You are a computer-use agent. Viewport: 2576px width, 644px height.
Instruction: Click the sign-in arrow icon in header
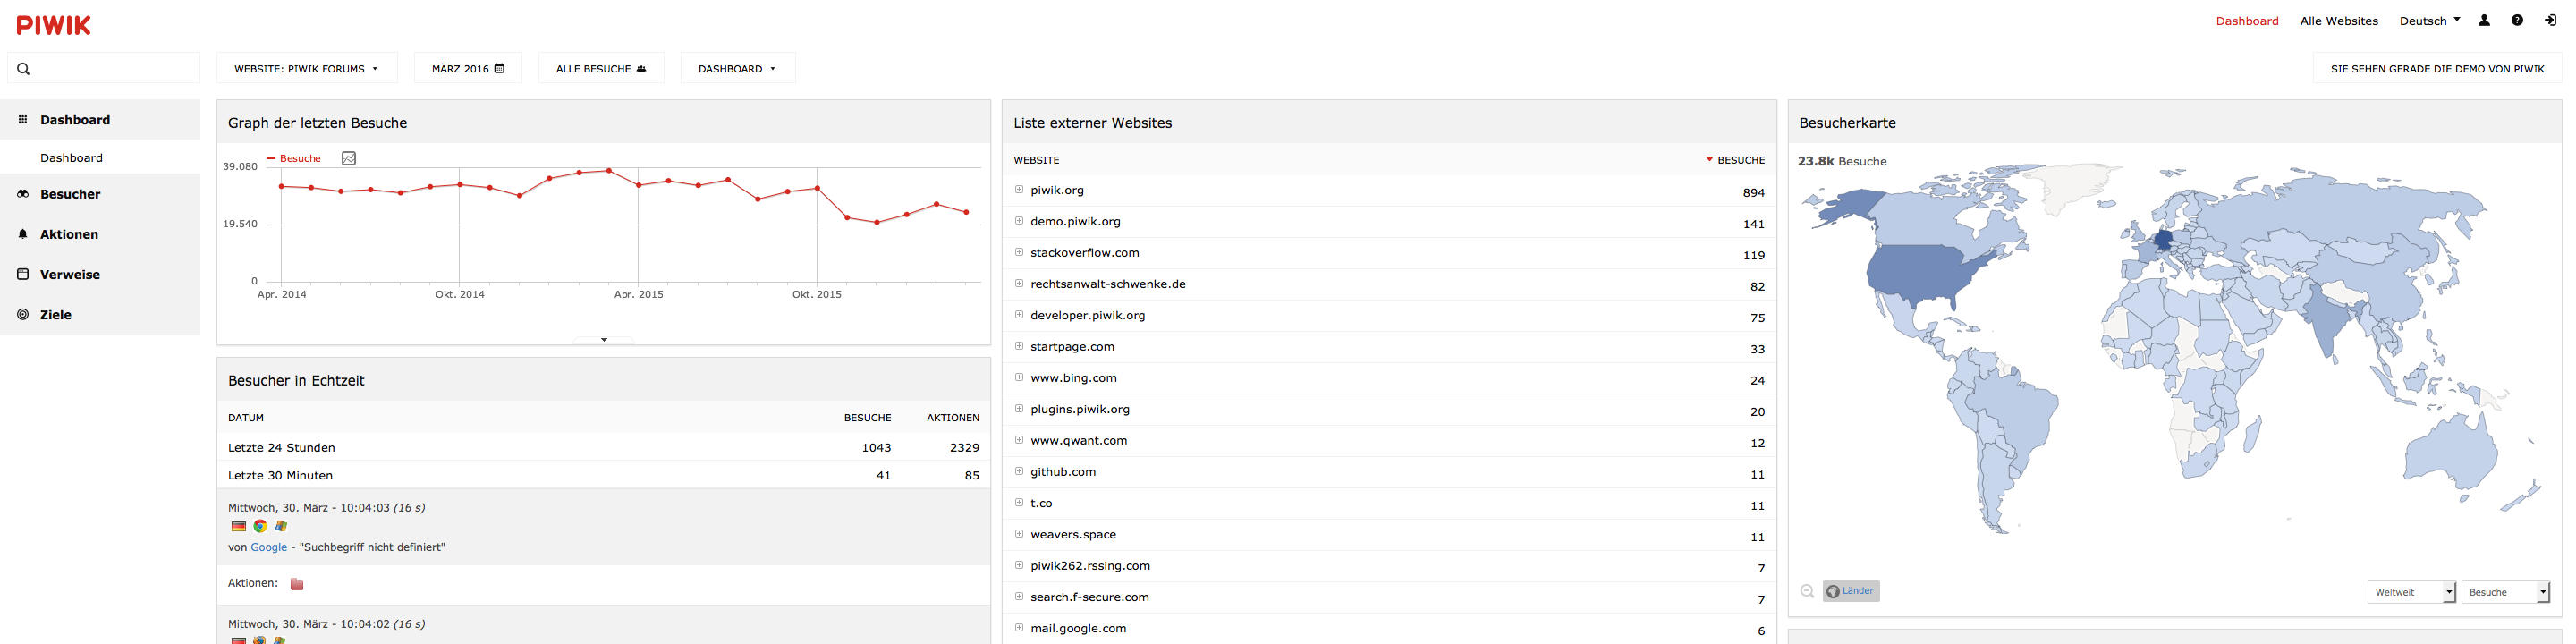2551,20
